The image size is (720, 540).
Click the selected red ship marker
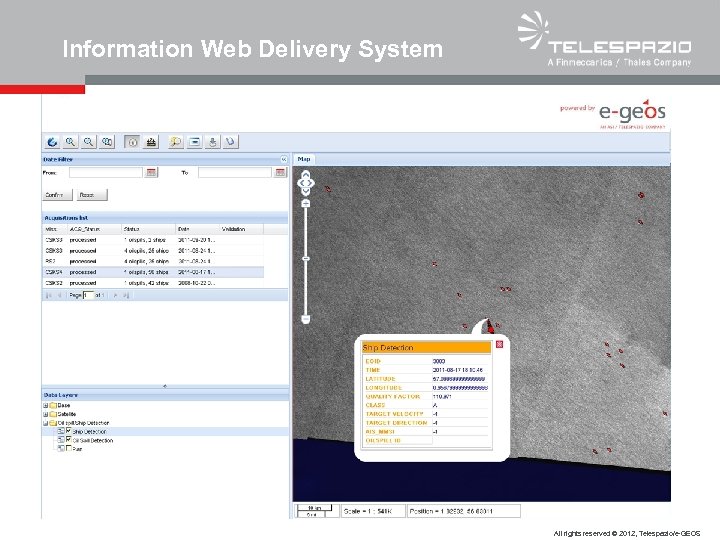tap(490, 327)
